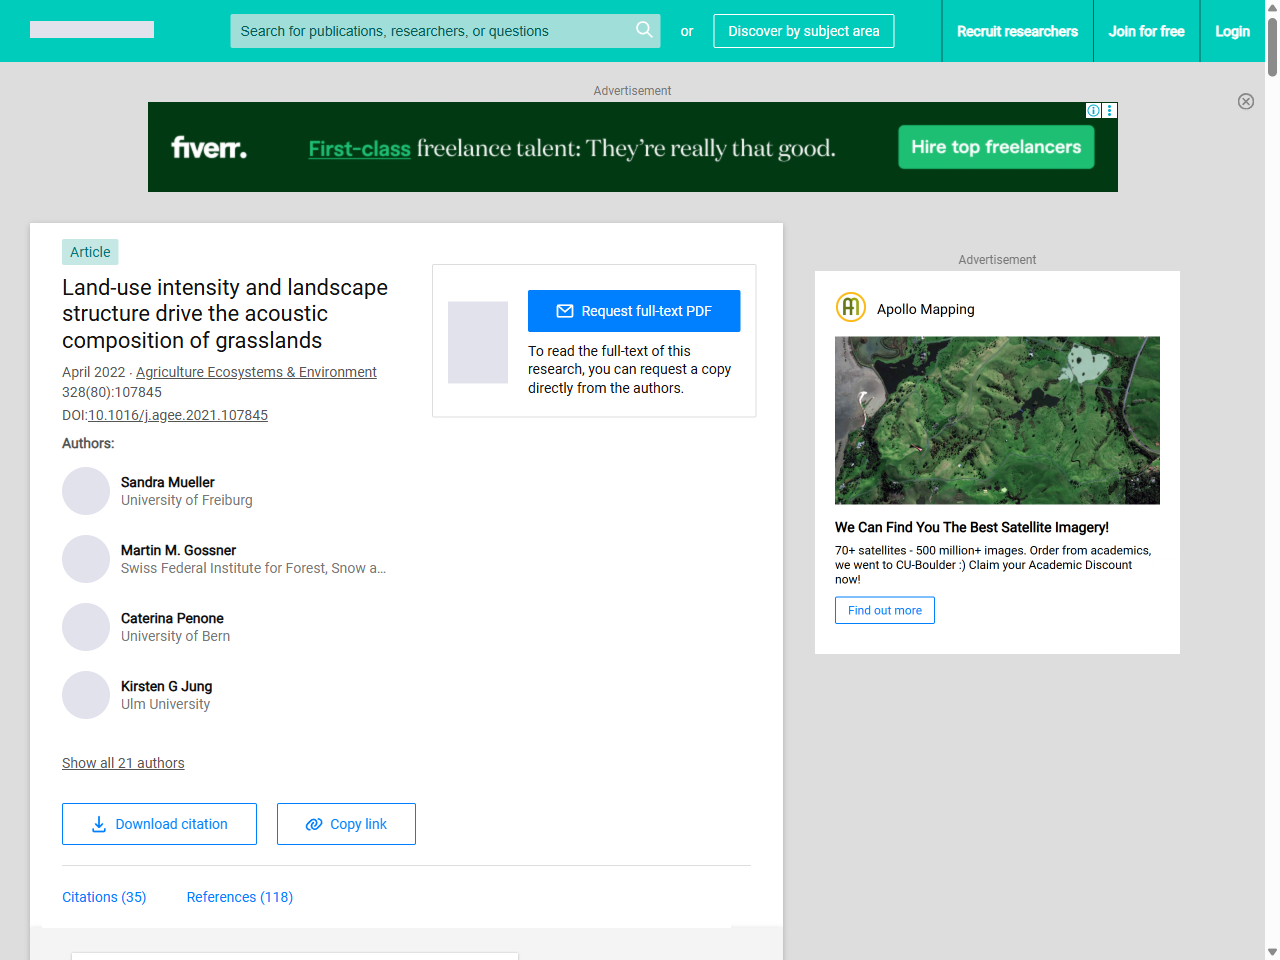
Task: Open Discover by subject area
Action: [803, 31]
